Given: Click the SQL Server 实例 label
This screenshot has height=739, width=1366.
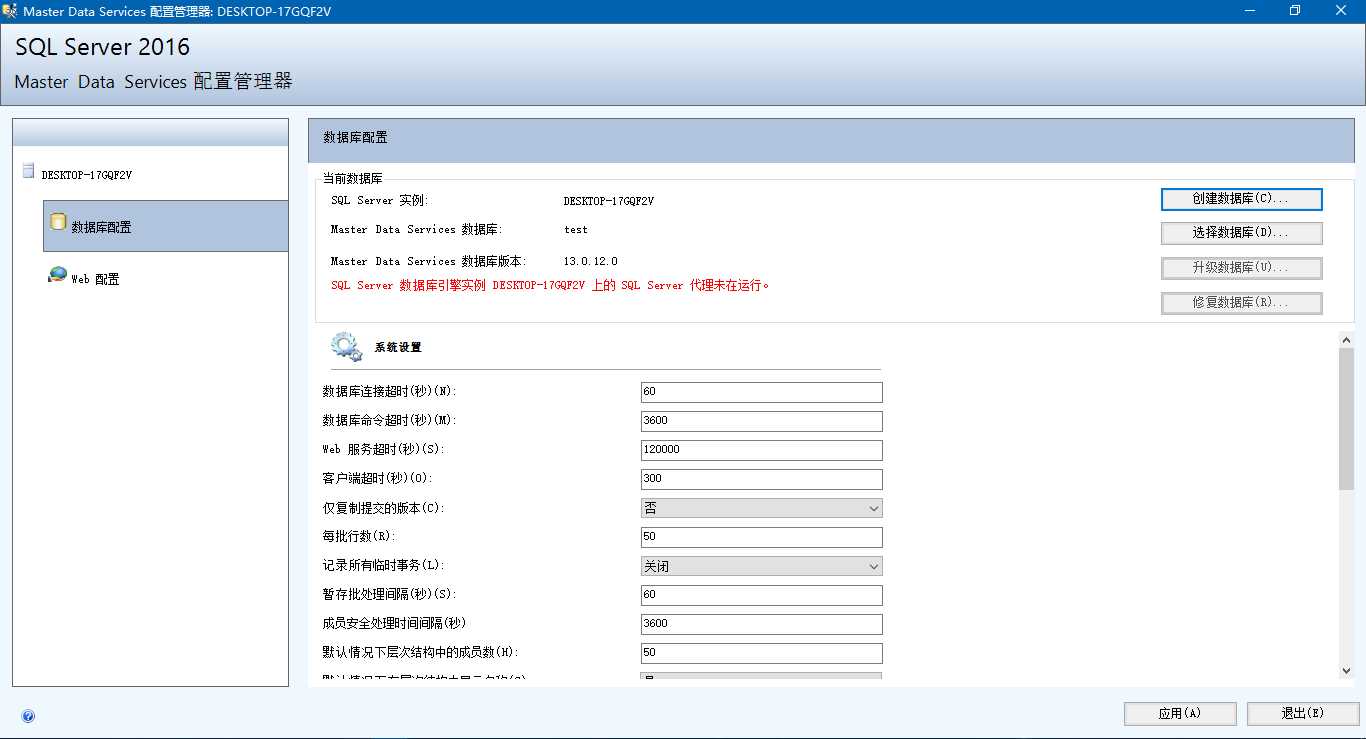Looking at the screenshot, I should point(379,201).
